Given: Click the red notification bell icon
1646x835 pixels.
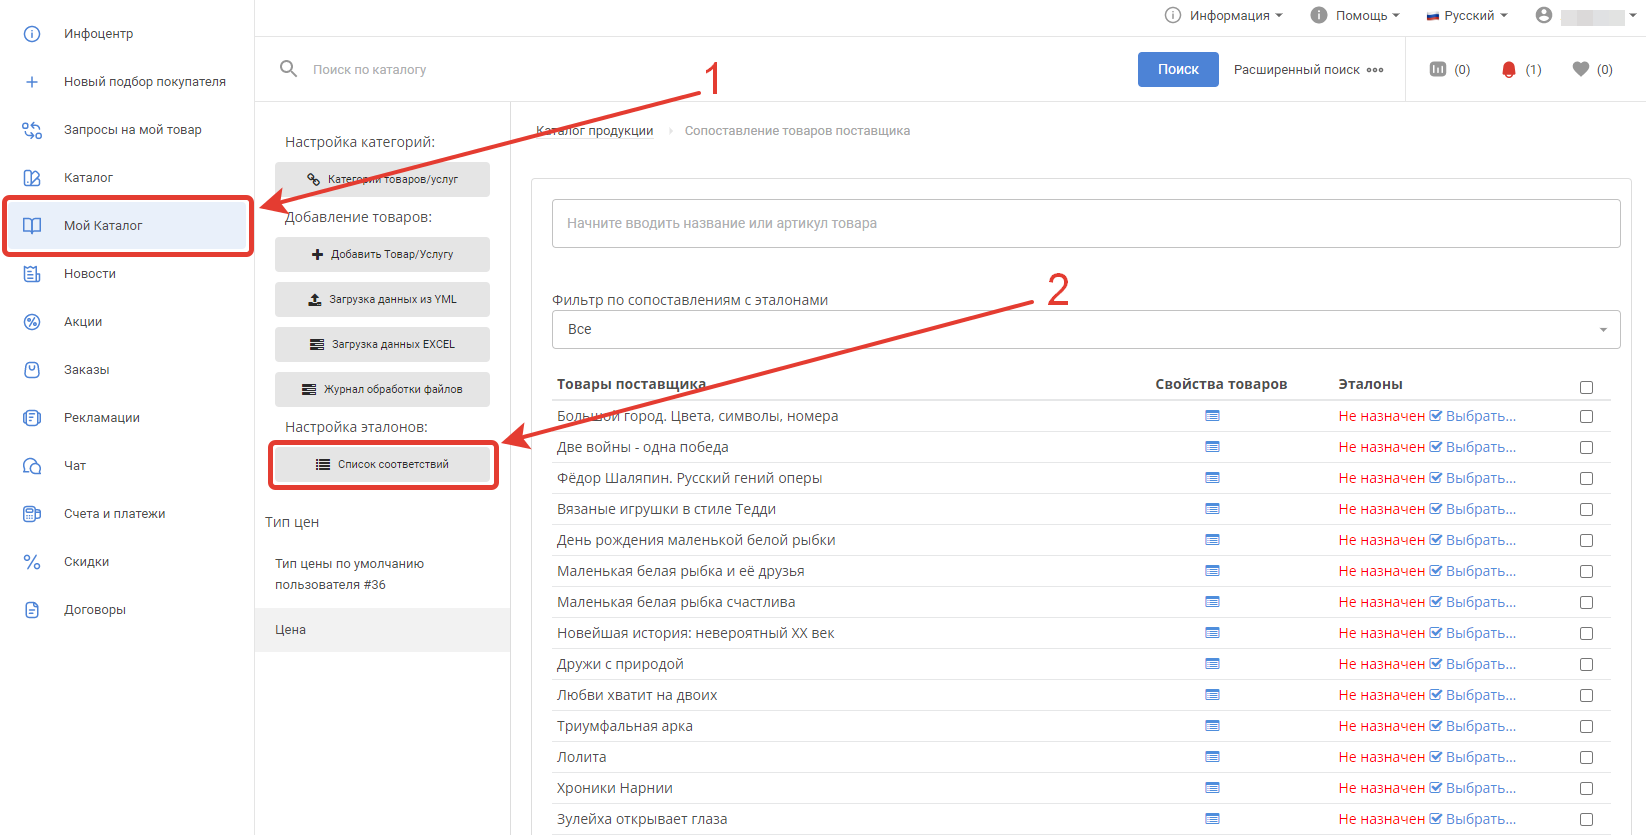Looking at the screenshot, I should pos(1508,69).
